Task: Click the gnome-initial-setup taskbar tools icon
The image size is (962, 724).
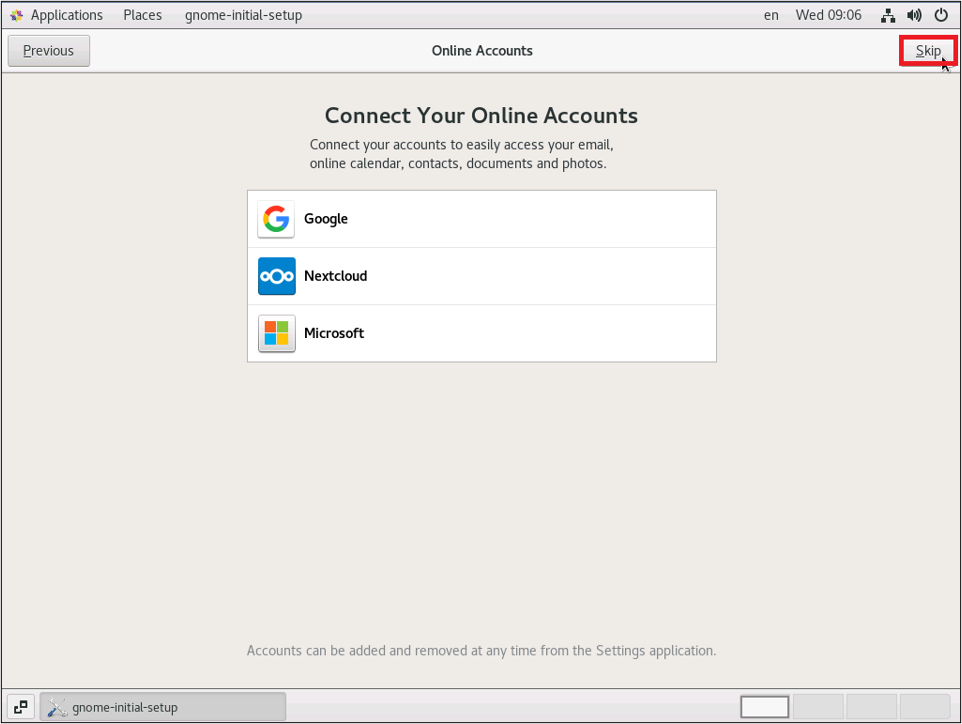Action: tap(57, 707)
